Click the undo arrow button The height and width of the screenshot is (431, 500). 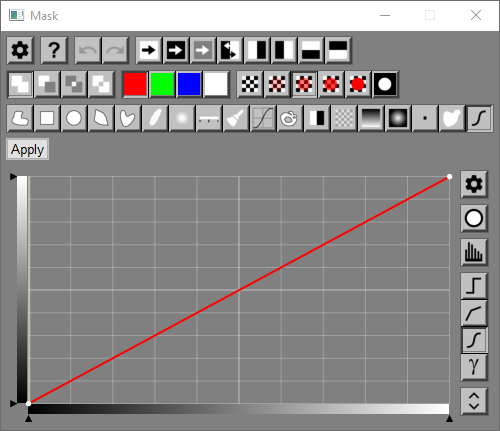[88, 50]
